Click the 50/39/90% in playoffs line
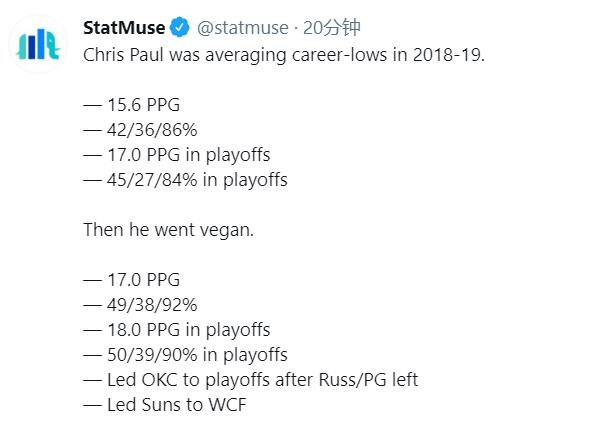This screenshot has height=429, width=603. coord(185,355)
